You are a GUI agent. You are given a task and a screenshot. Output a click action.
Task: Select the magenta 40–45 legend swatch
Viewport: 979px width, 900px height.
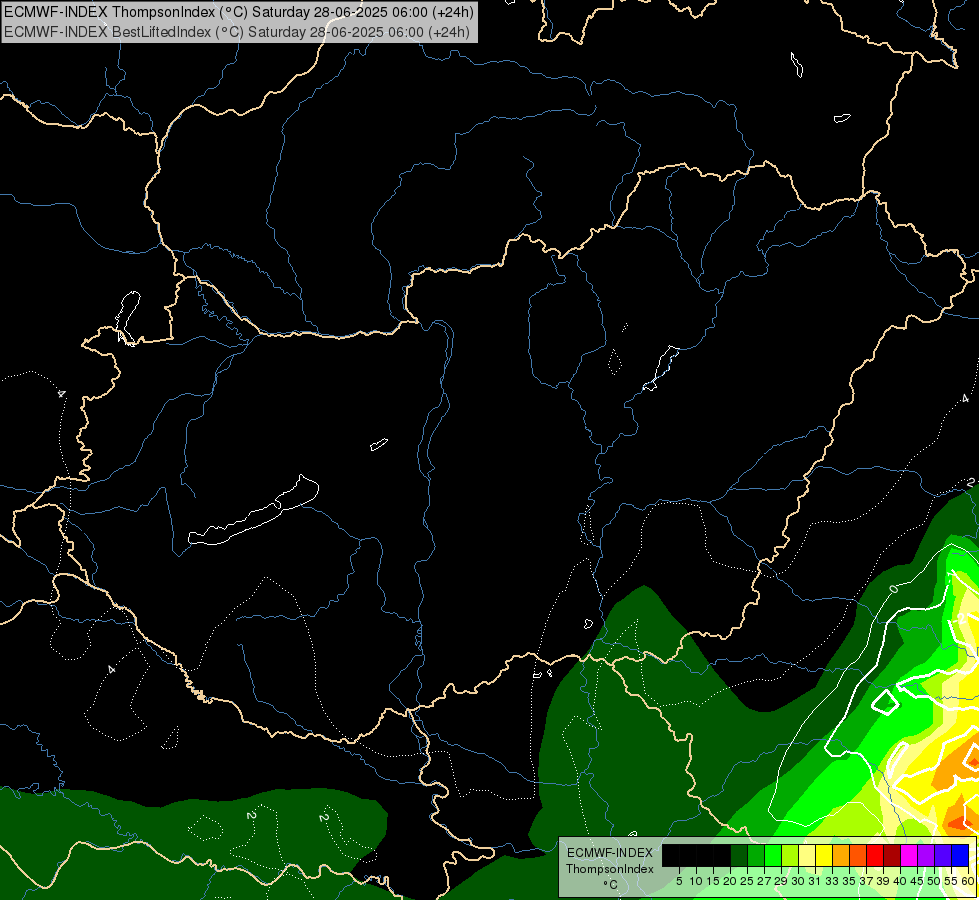908,855
